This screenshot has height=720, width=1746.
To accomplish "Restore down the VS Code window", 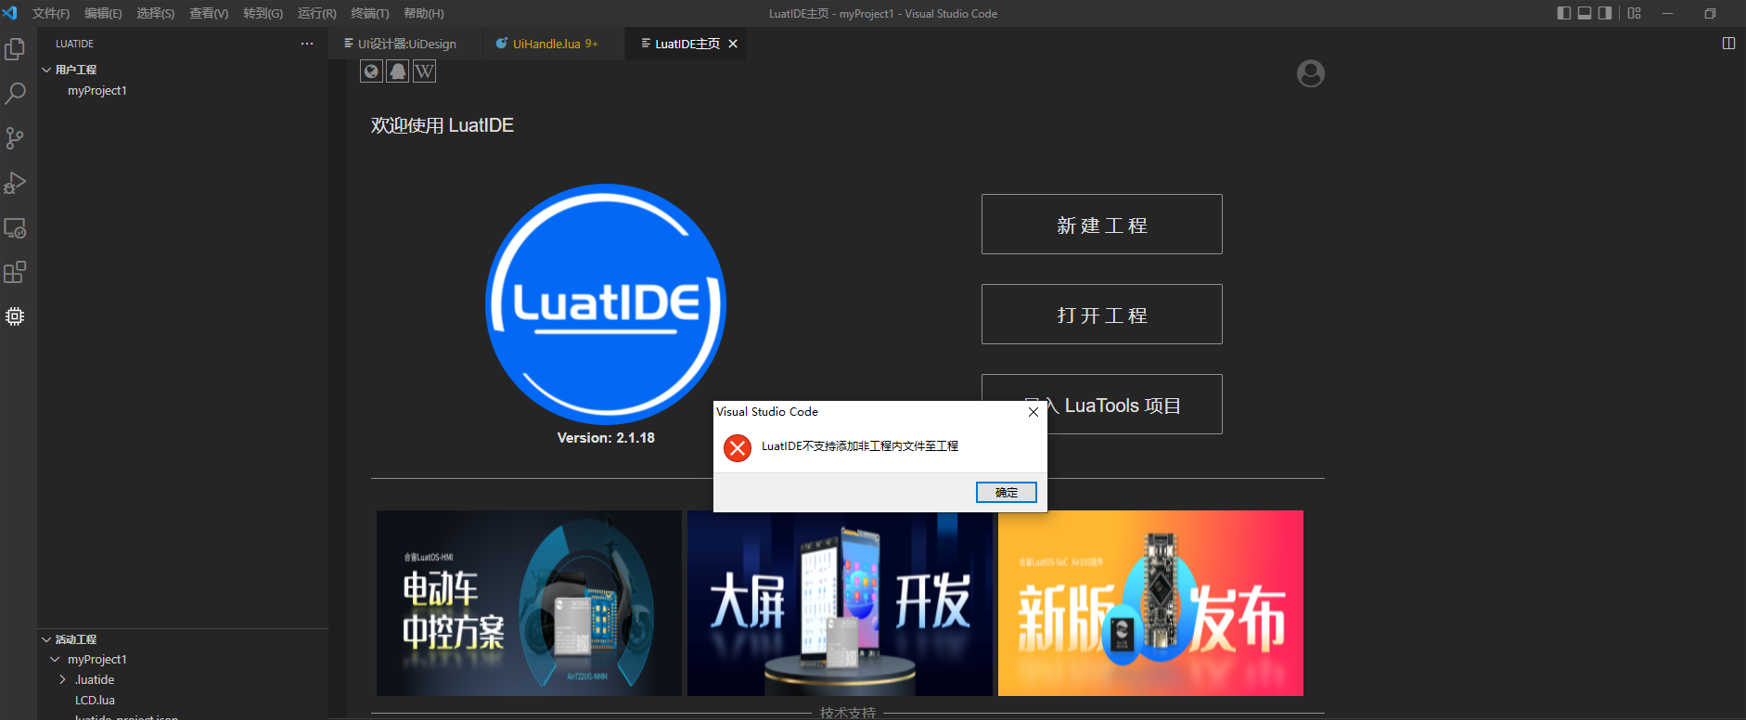I will (x=1711, y=13).
